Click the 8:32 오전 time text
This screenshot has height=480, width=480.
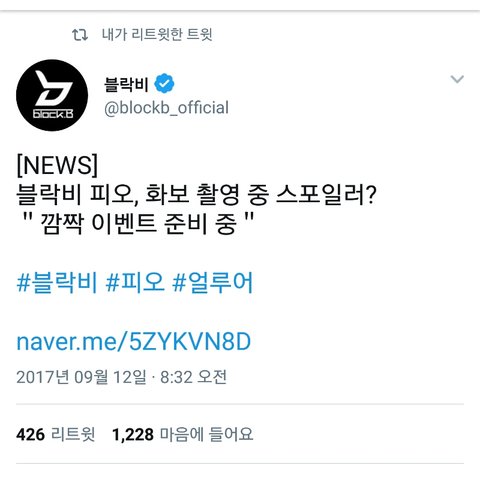pos(193,377)
